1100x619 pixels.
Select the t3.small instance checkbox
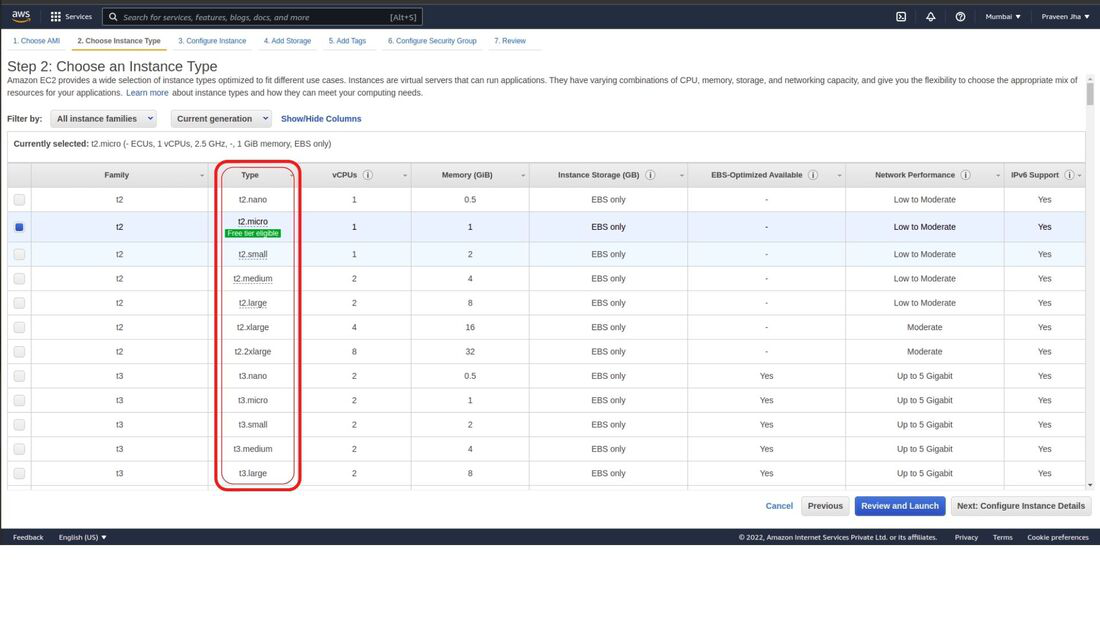point(19,425)
